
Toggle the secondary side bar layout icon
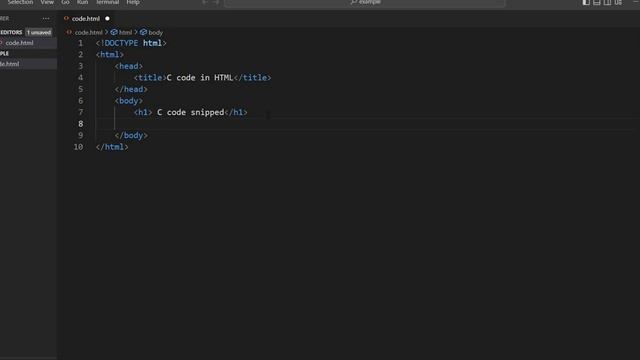coord(607,2)
